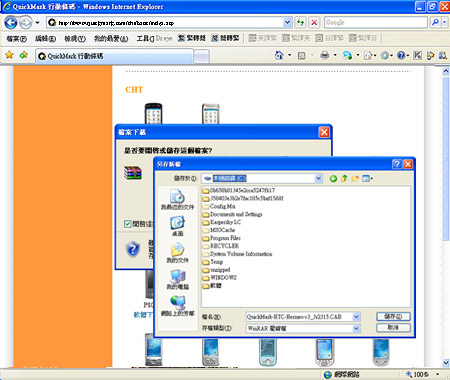Screen dimensions: 450x380
Task: Open the Print button dropdown arrow
Action: coord(335,55)
